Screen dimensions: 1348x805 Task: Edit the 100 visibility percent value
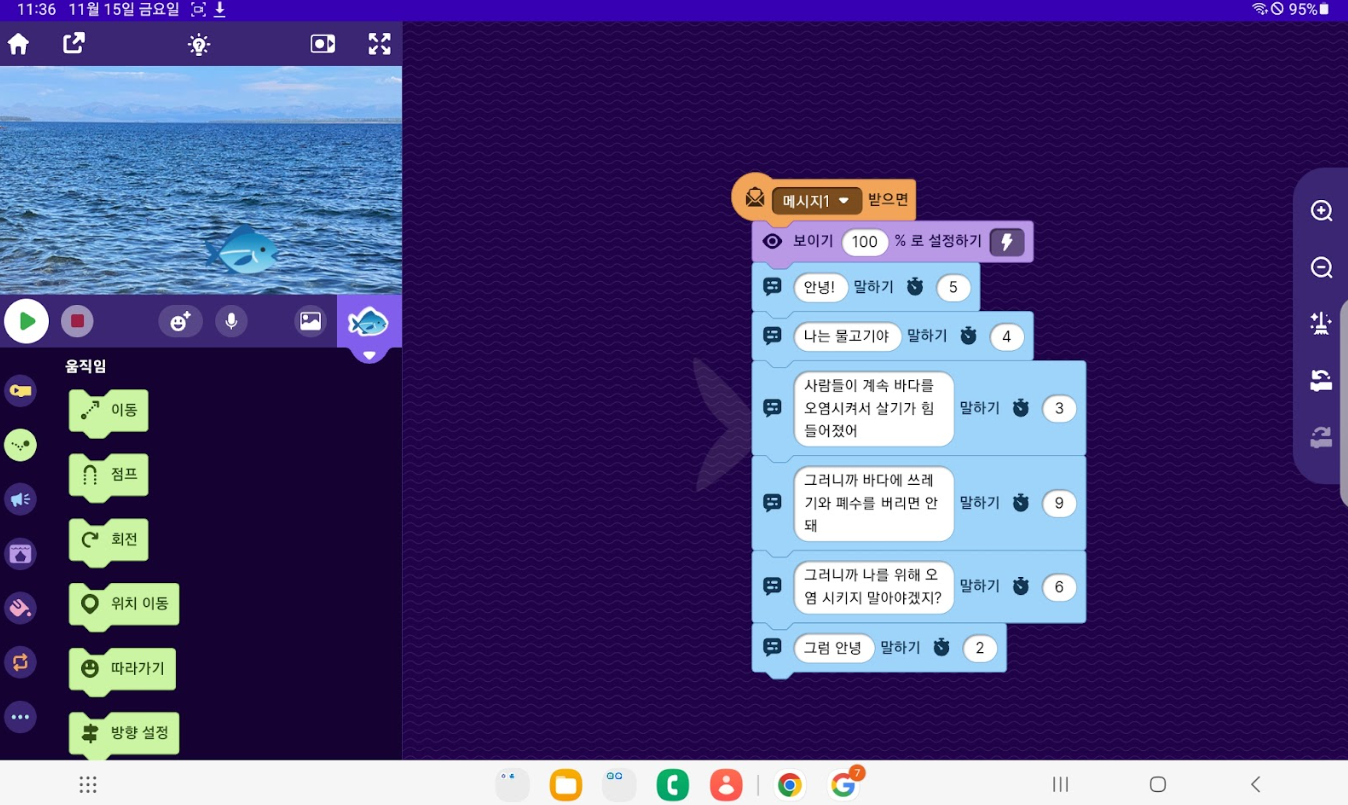pyautogui.click(x=865, y=242)
